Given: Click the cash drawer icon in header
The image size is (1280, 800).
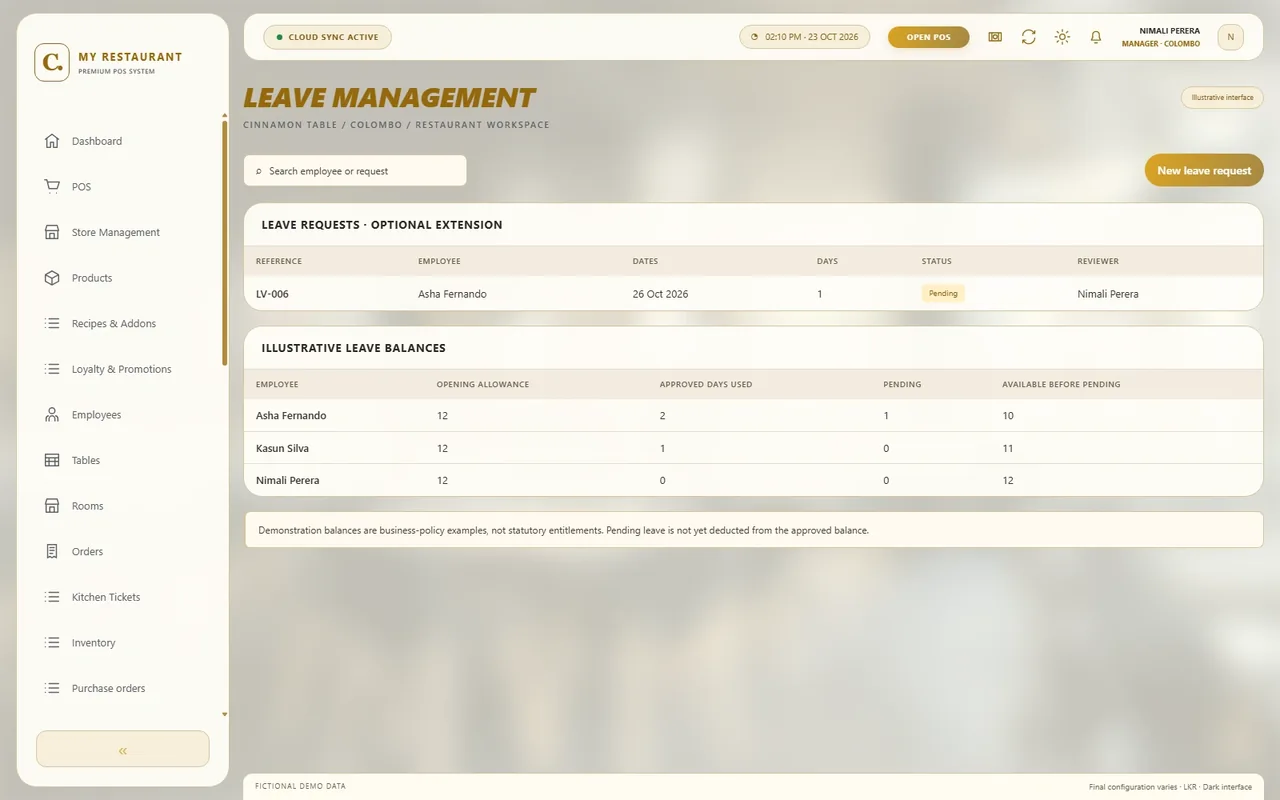Looking at the screenshot, I should (995, 37).
